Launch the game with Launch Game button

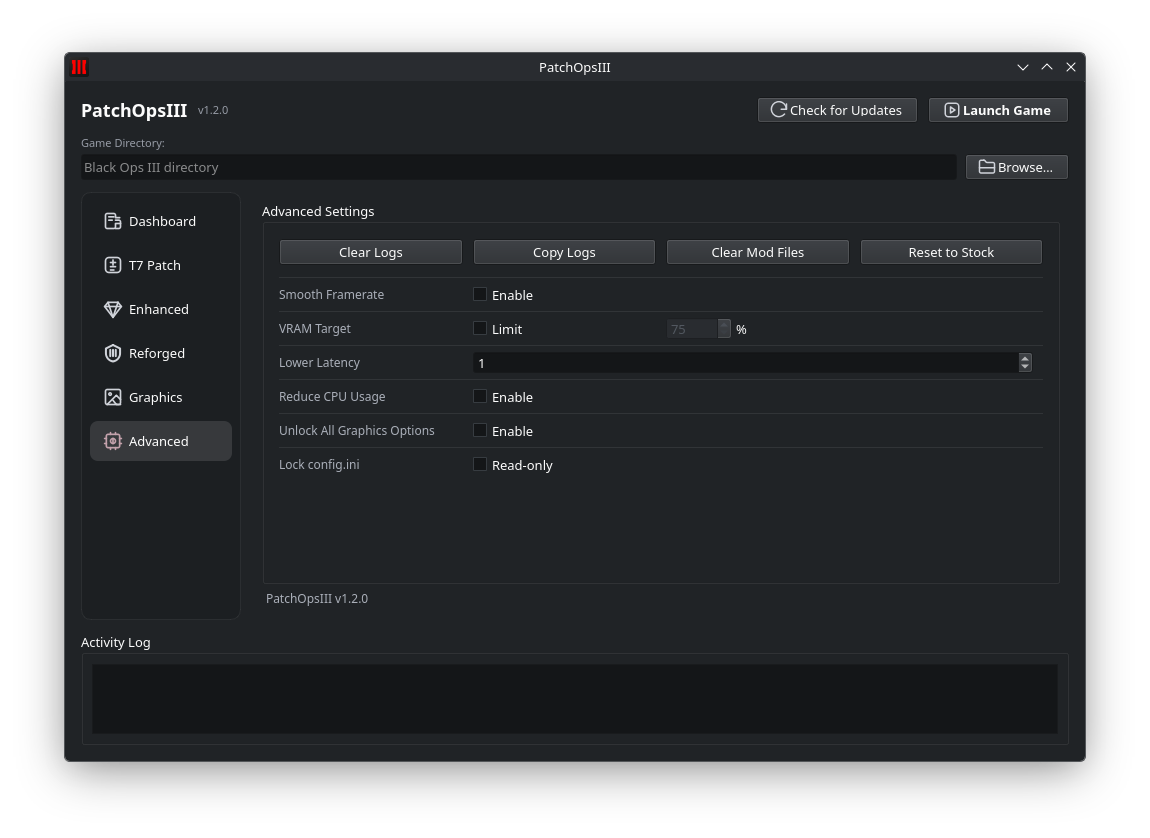tap(997, 110)
